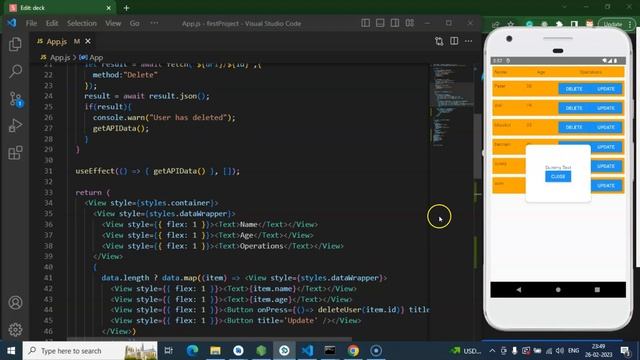Open Microsoft Edge from the taskbar

192,351
